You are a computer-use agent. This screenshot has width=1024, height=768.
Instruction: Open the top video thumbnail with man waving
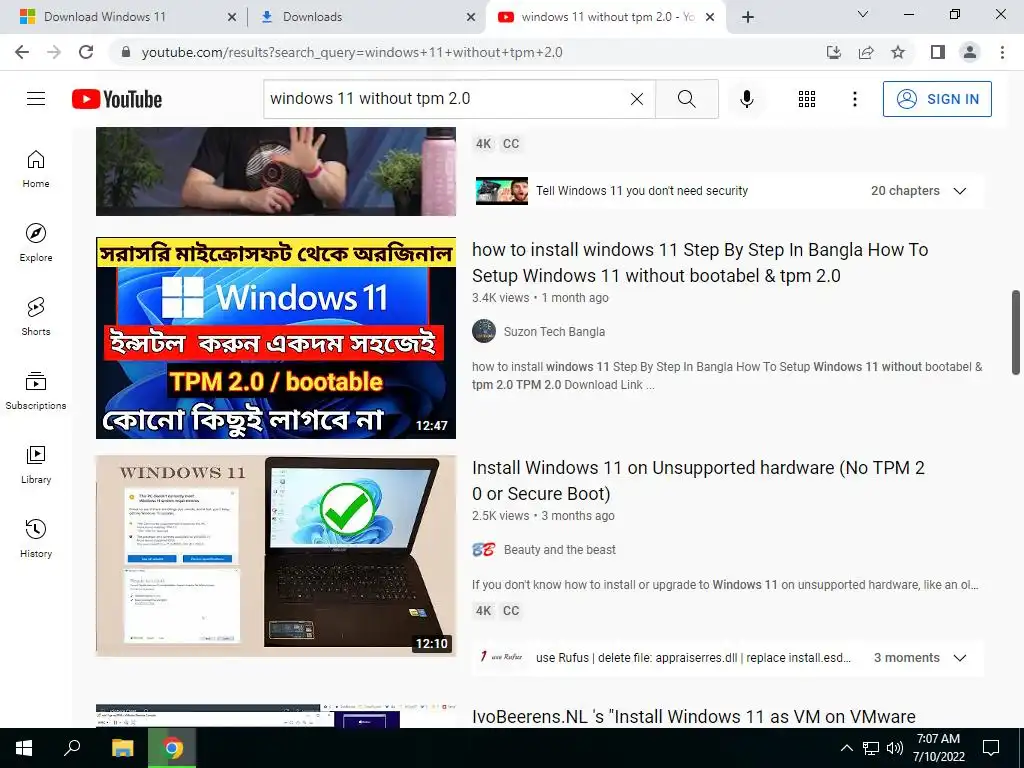pyautogui.click(x=276, y=171)
